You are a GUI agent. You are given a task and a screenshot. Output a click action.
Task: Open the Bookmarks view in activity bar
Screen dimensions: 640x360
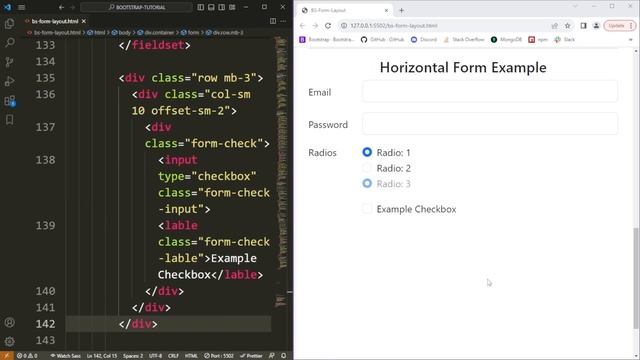pos(9,120)
